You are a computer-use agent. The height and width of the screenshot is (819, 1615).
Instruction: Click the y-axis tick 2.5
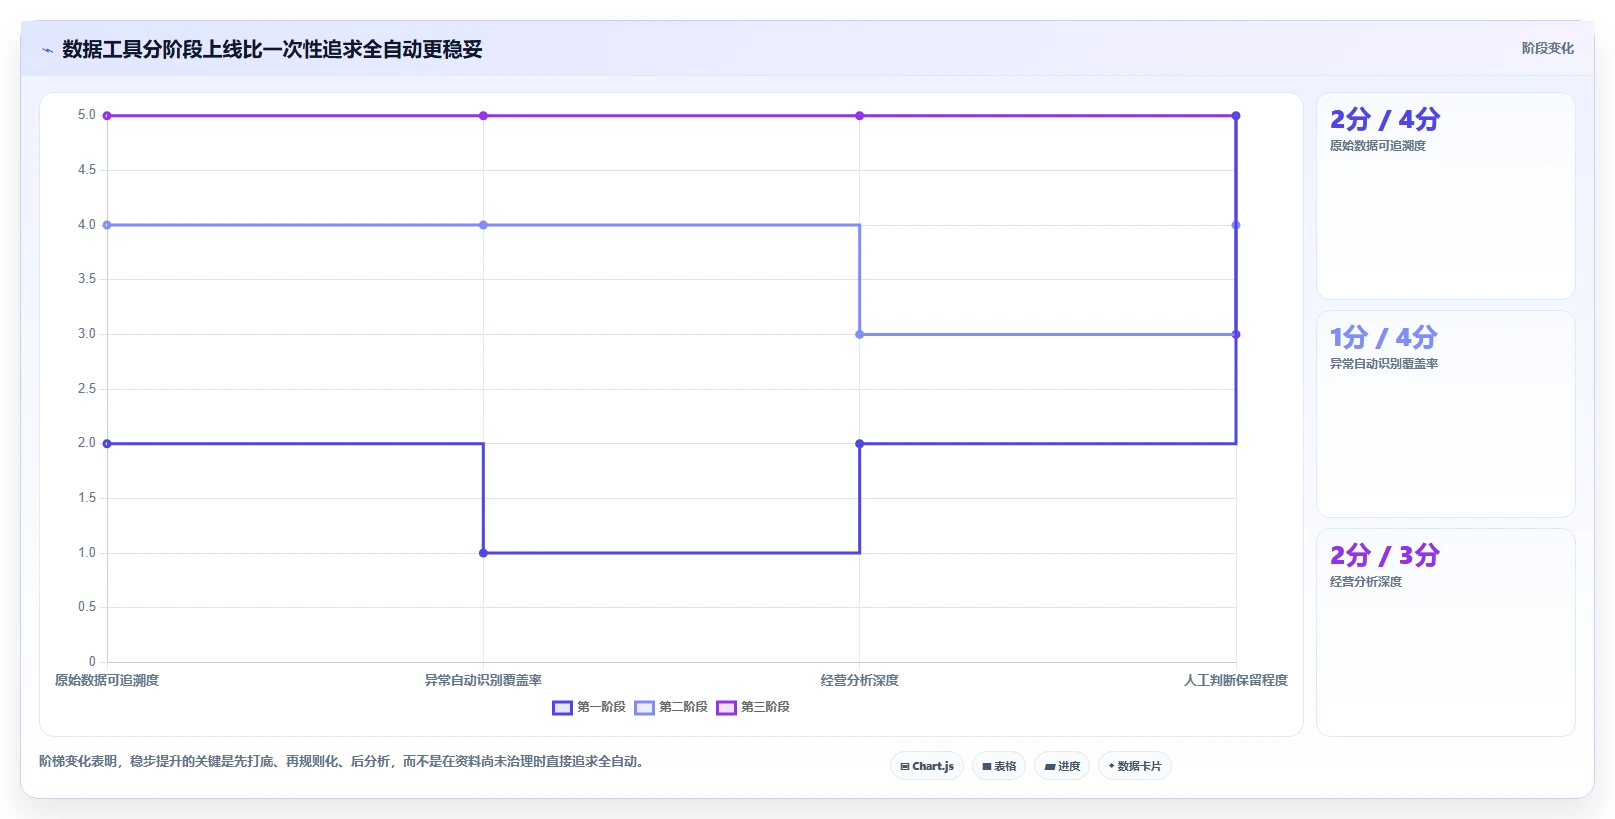click(x=87, y=388)
